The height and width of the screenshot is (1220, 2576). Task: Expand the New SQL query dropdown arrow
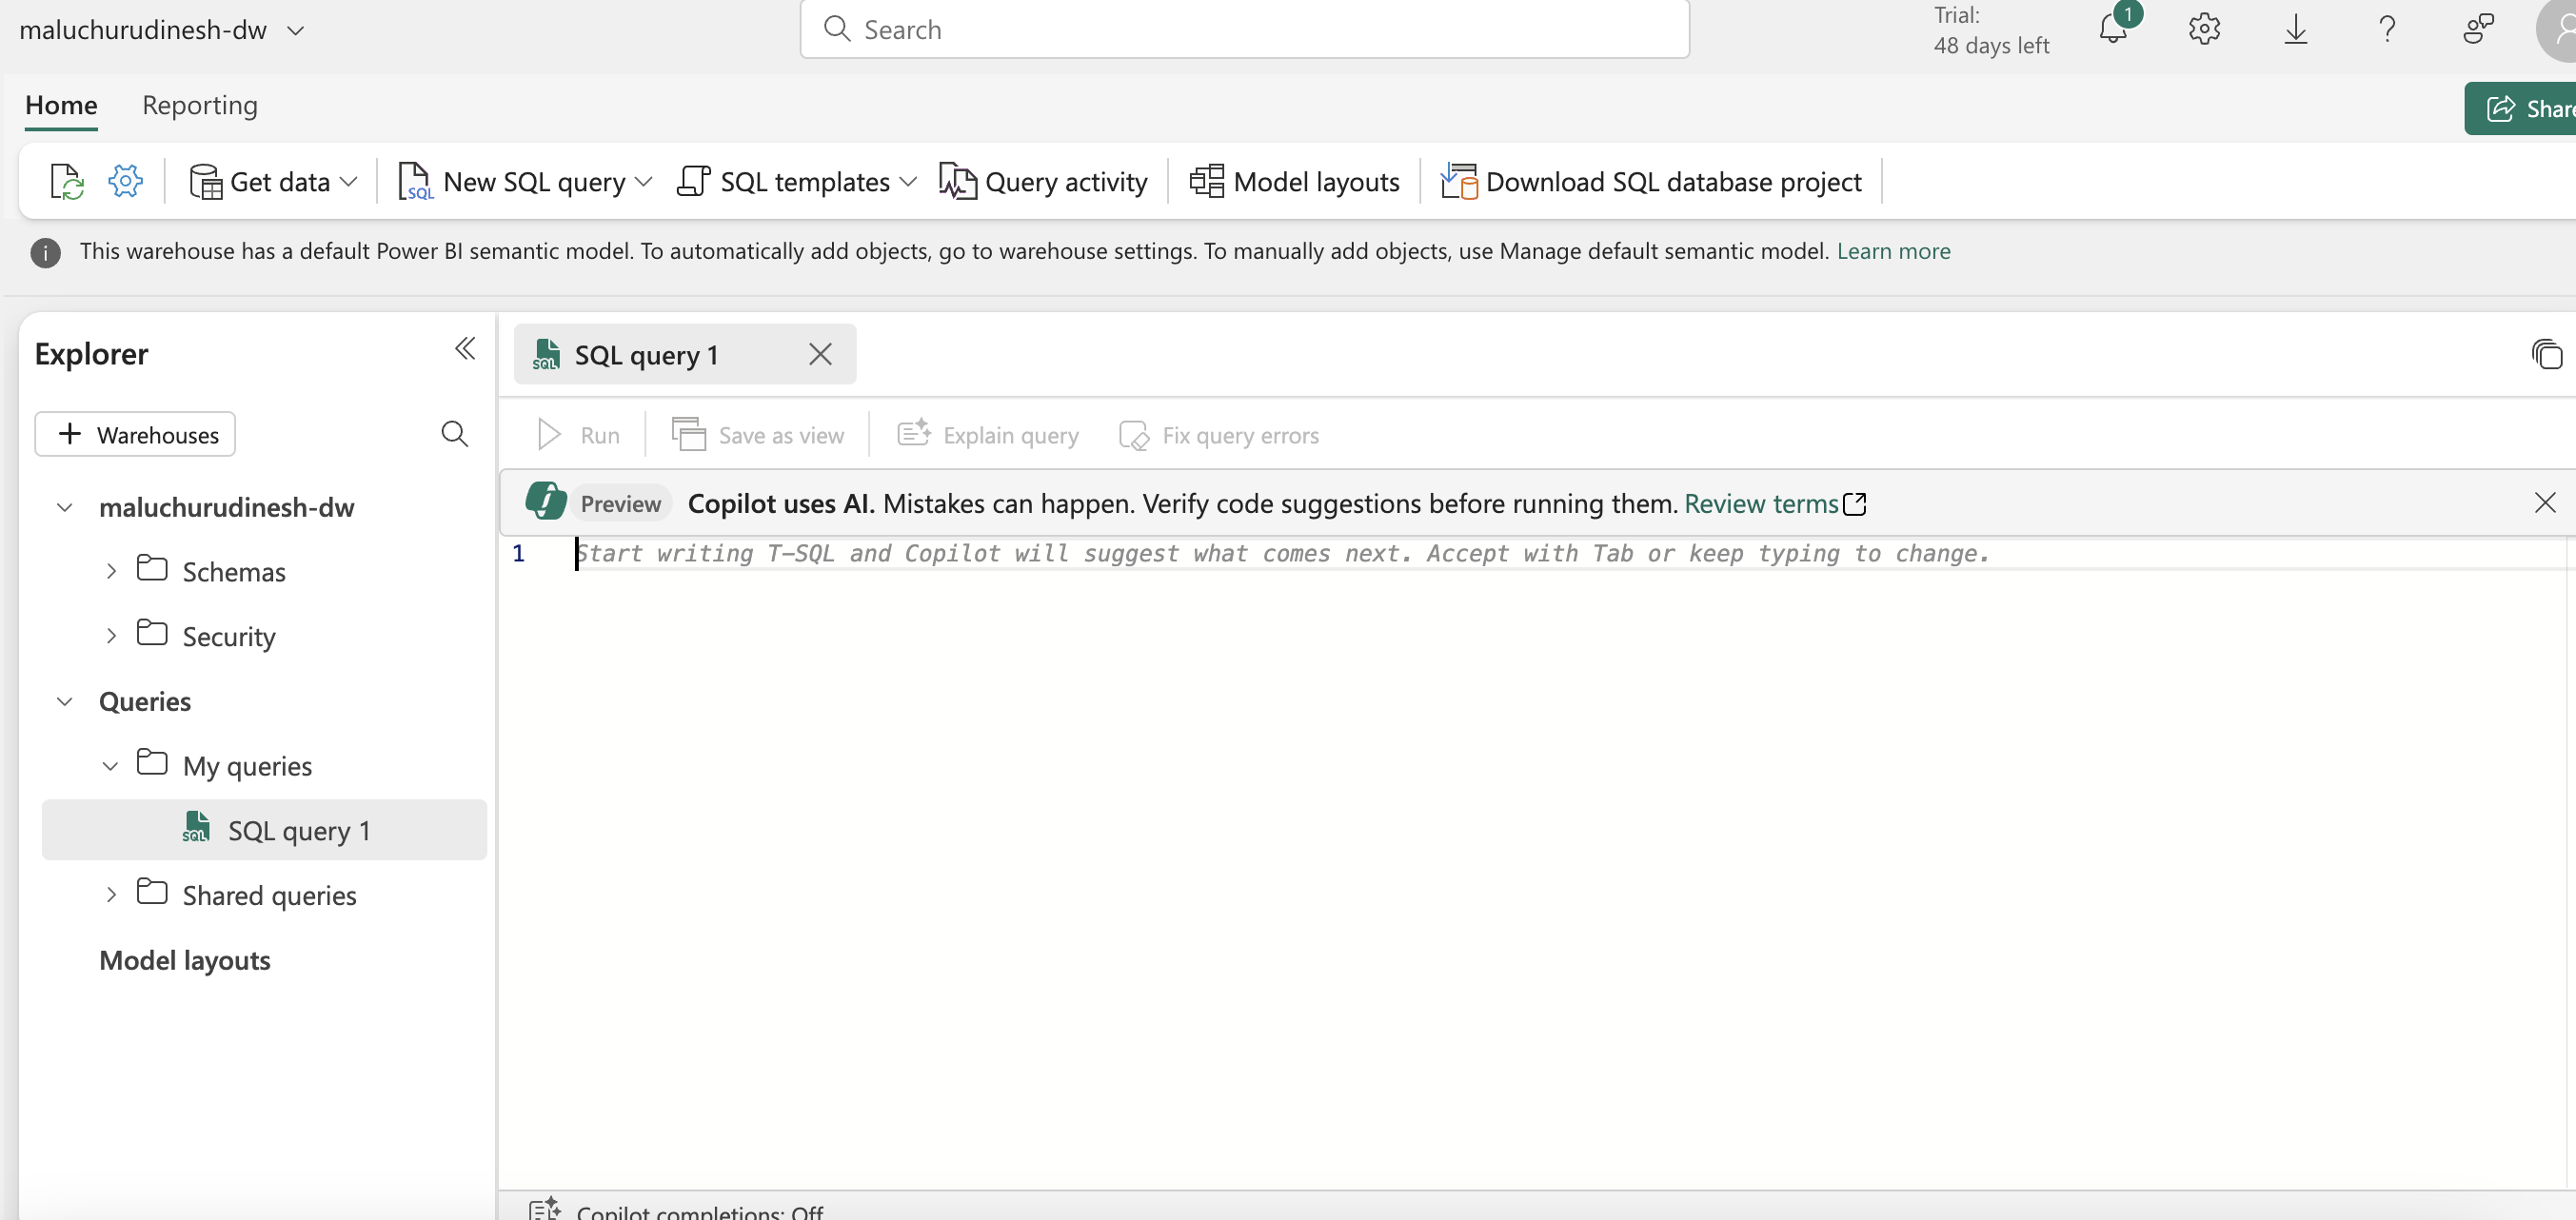click(x=644, y=182)
